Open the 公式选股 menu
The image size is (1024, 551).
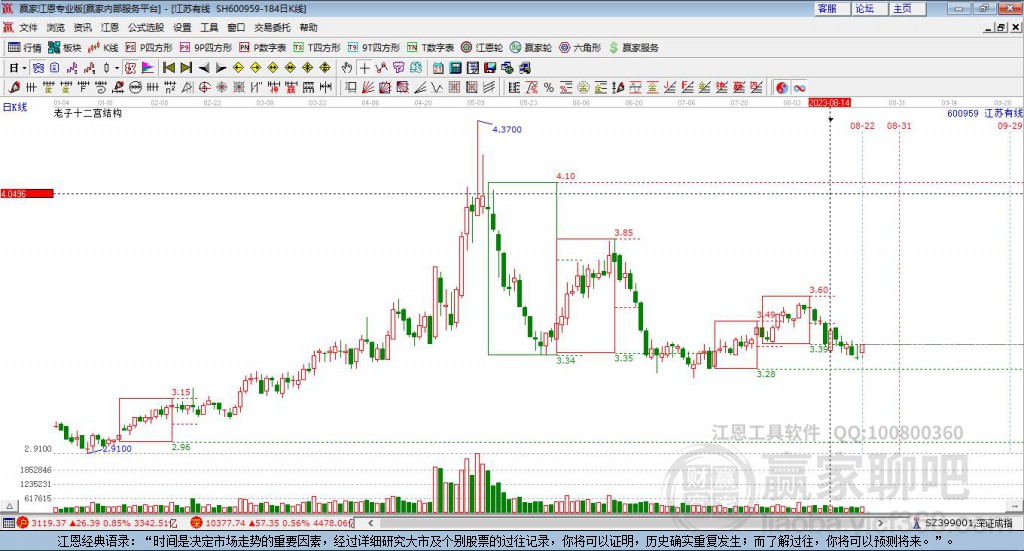(x=146, y=27)
